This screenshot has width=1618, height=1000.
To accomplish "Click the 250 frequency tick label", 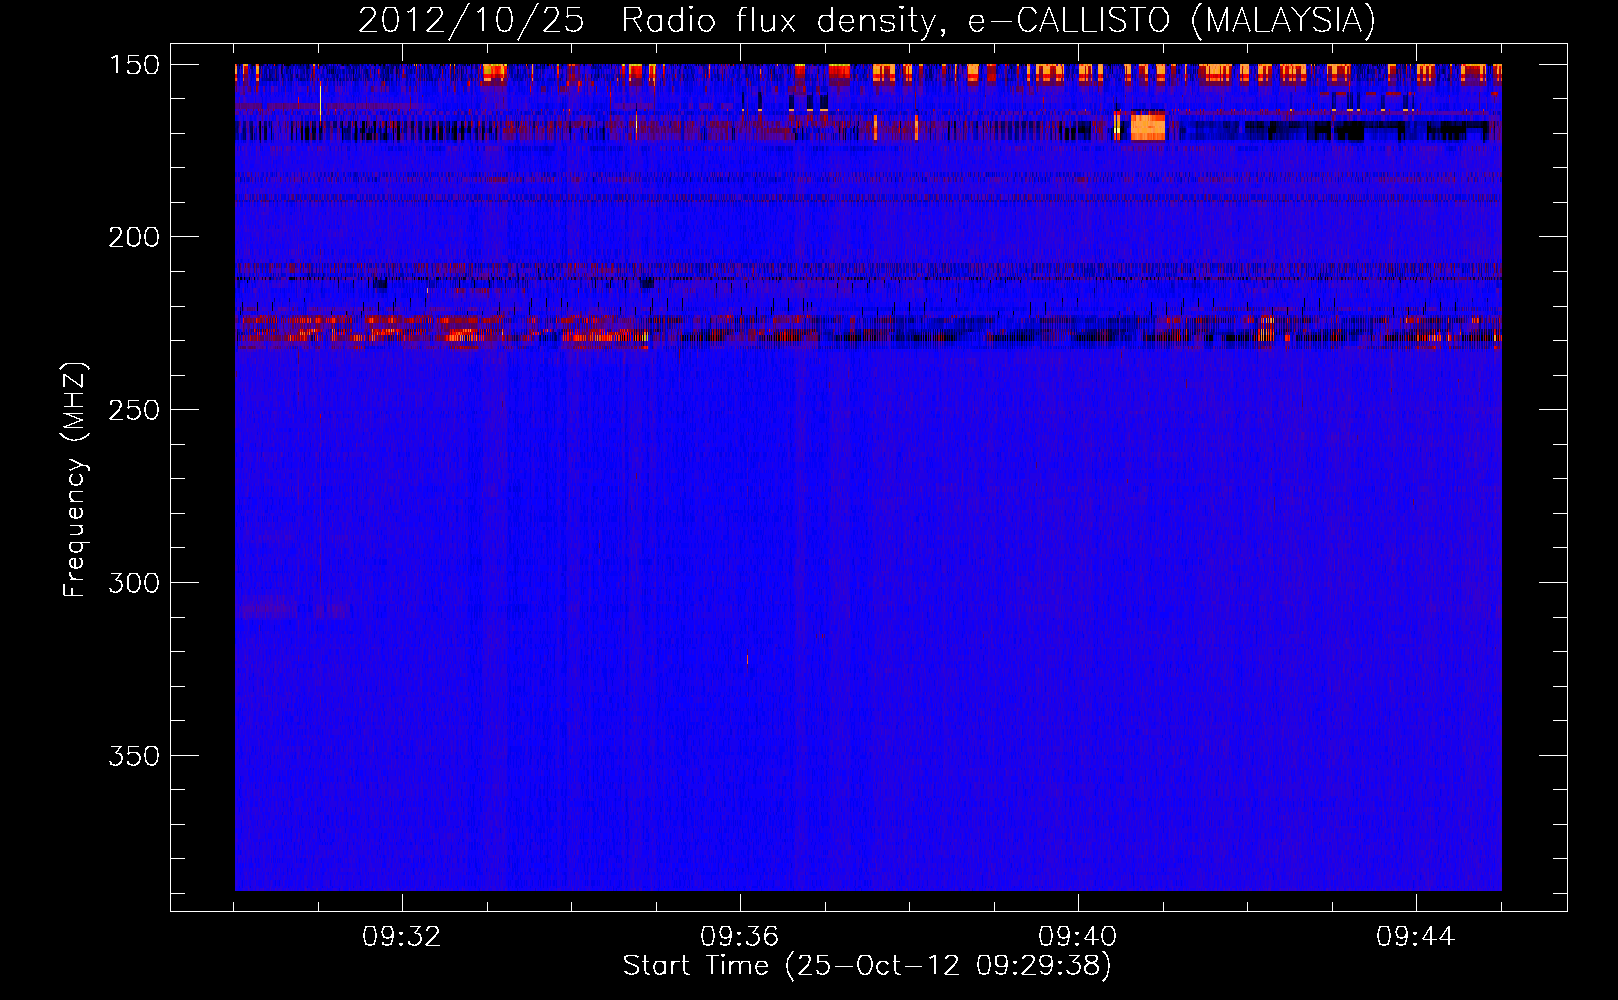I will point(134,410).
